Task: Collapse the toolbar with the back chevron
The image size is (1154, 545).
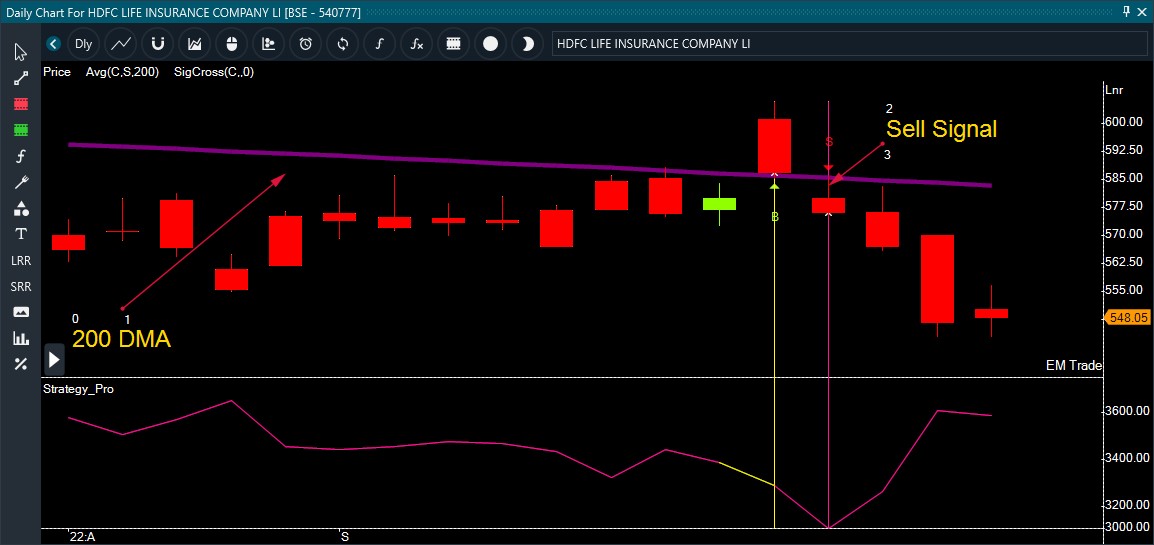Action: (53, 44)
